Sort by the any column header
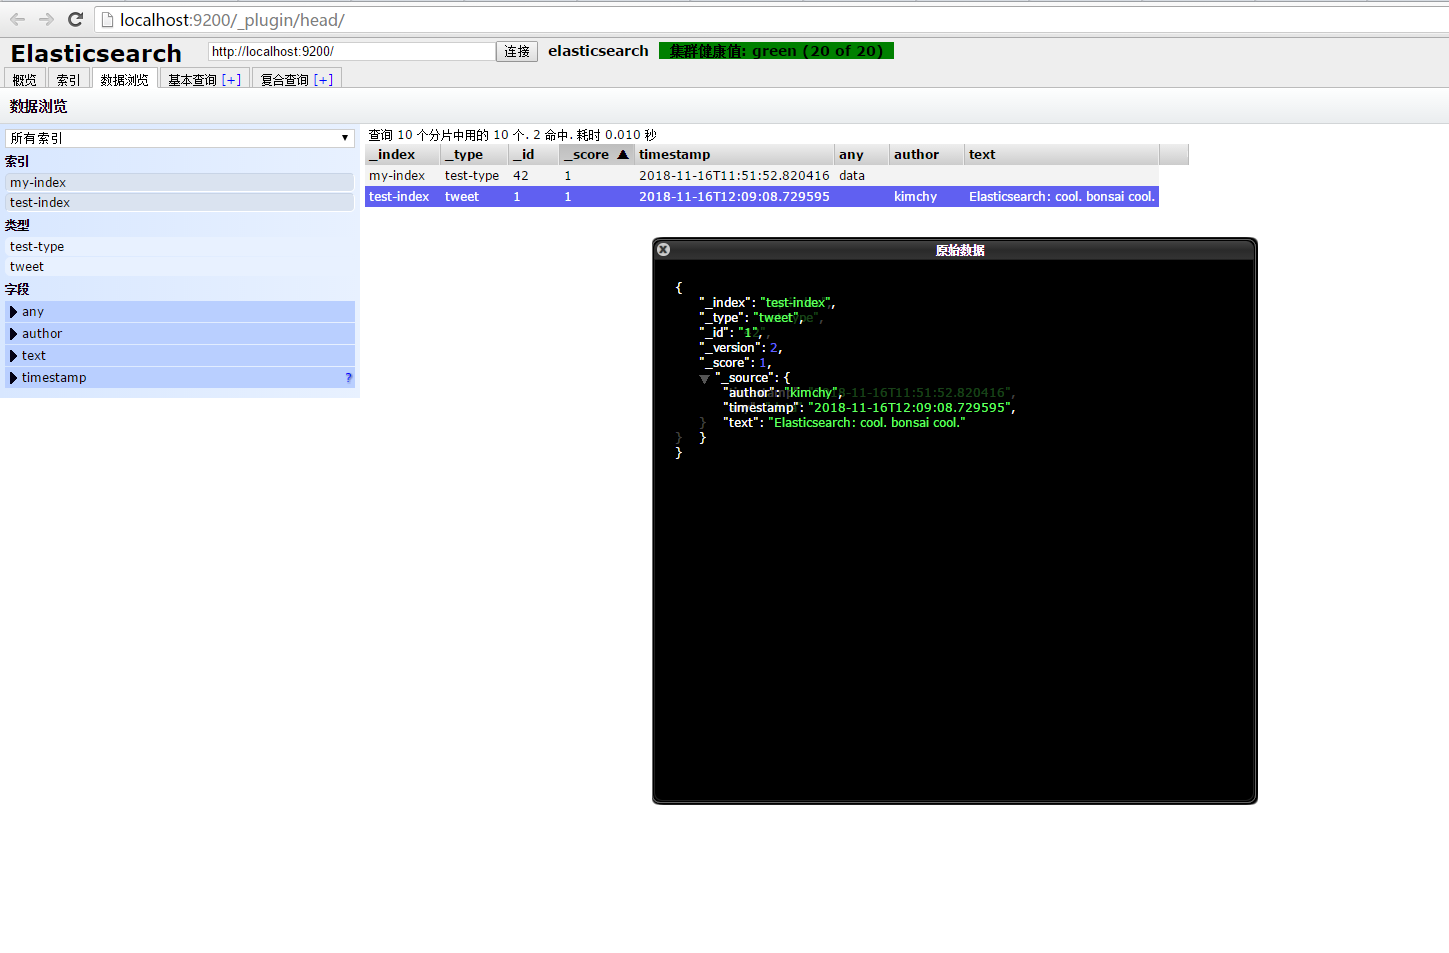The height and width of the screenshot is (953, 1449). coord(862,154)
